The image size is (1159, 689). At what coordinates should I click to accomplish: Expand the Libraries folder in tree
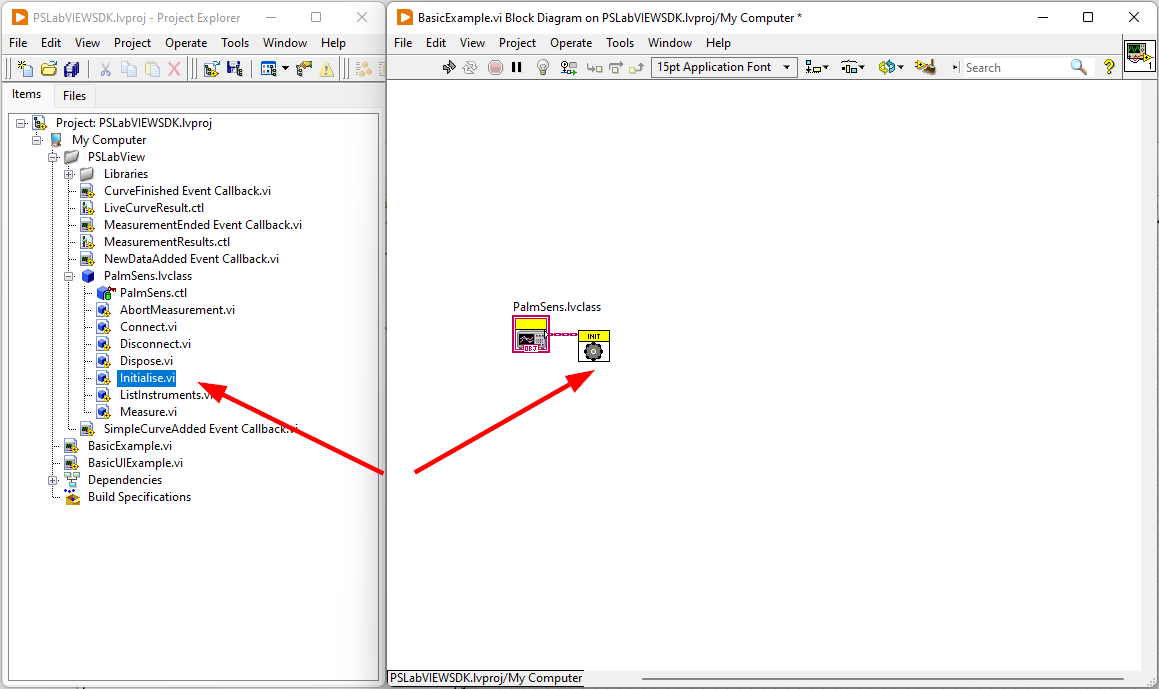pos(69,174)
